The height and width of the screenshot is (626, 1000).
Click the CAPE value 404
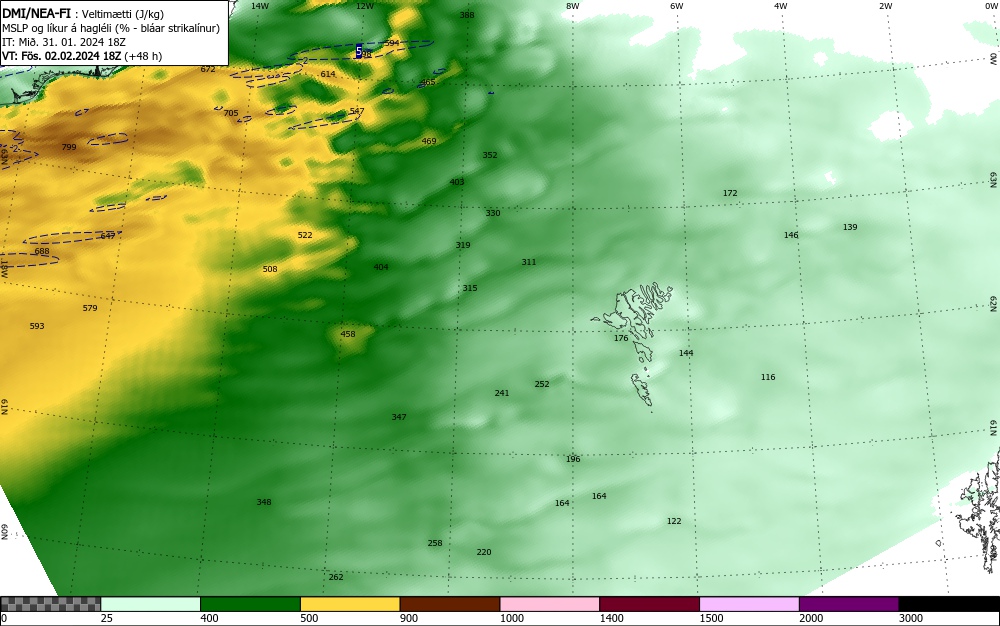[x=381, y=268]
